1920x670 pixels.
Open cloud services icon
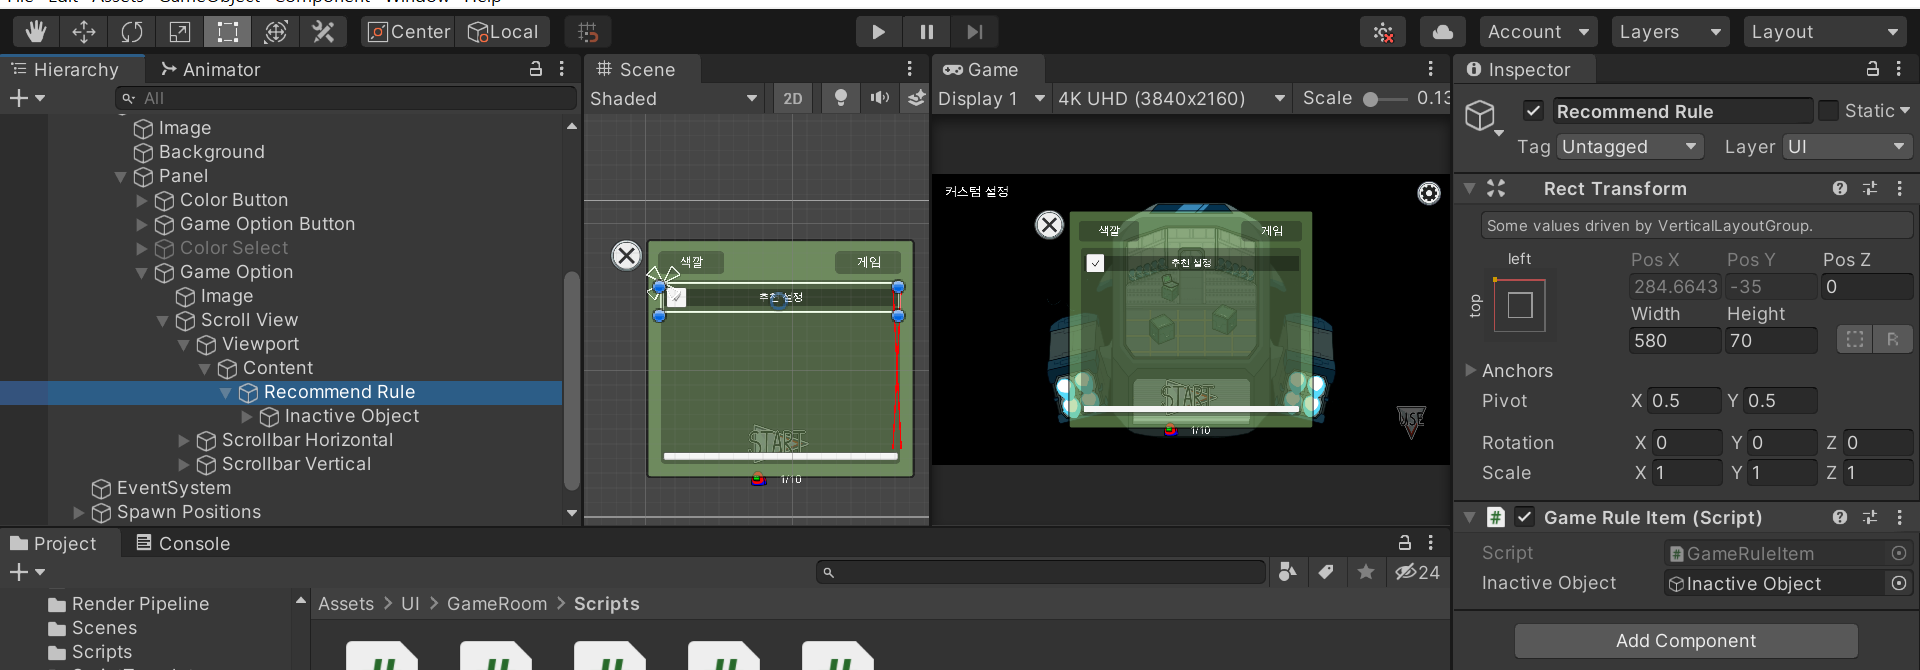coord(1442,32)
